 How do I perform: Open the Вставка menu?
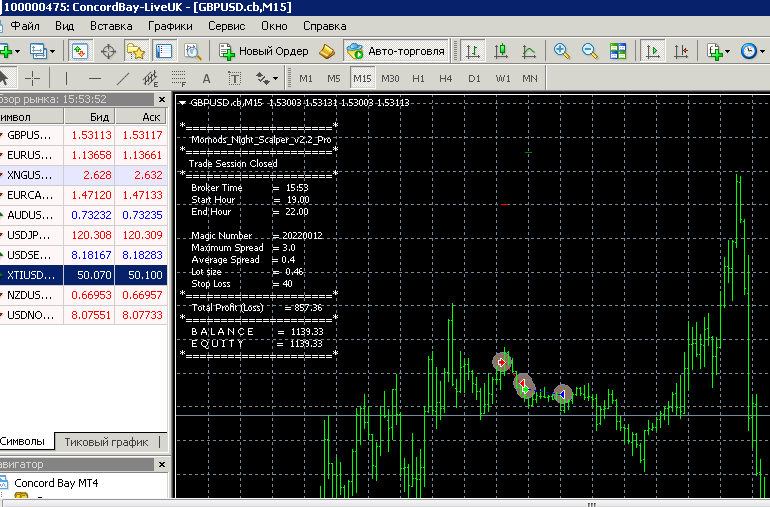coord(111,26)
